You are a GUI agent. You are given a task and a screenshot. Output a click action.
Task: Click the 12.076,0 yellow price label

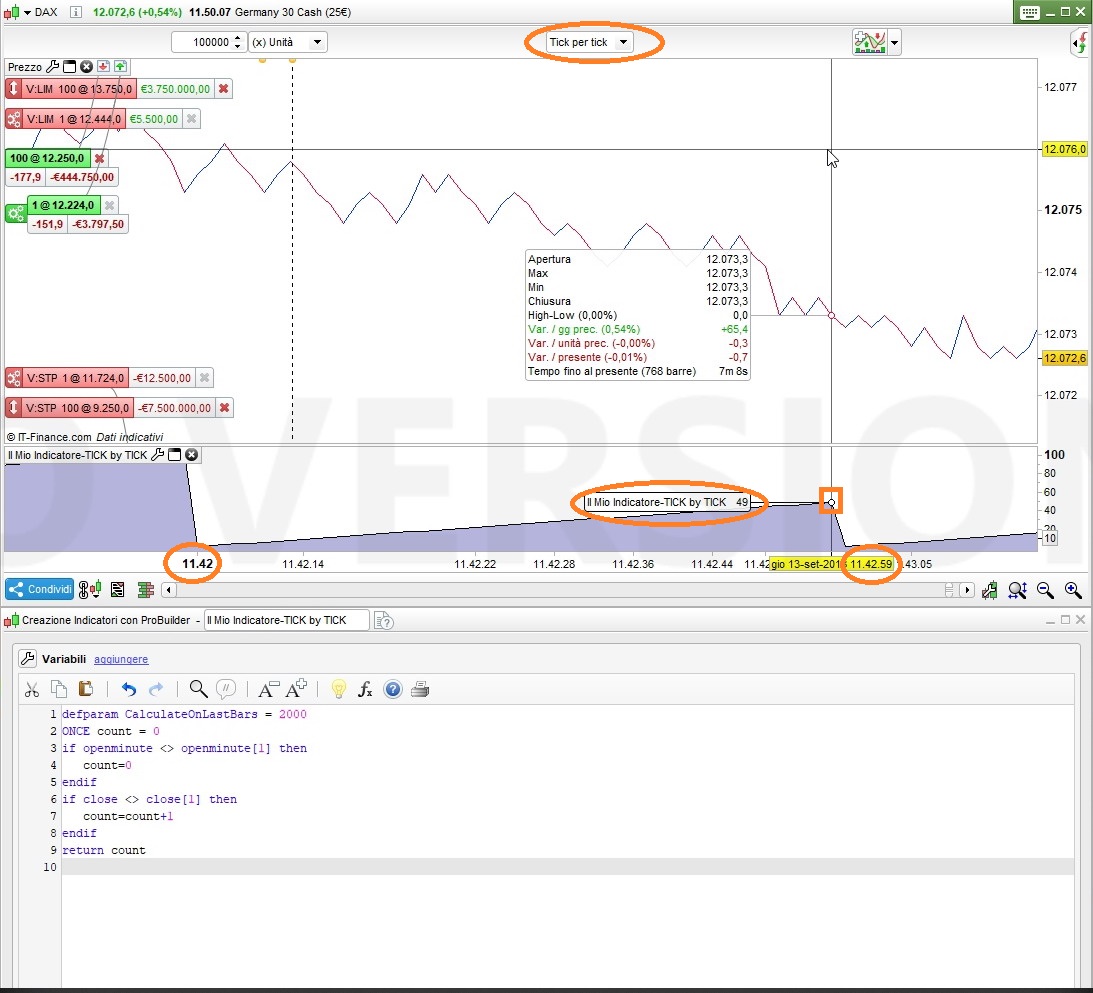(1064, 149)
